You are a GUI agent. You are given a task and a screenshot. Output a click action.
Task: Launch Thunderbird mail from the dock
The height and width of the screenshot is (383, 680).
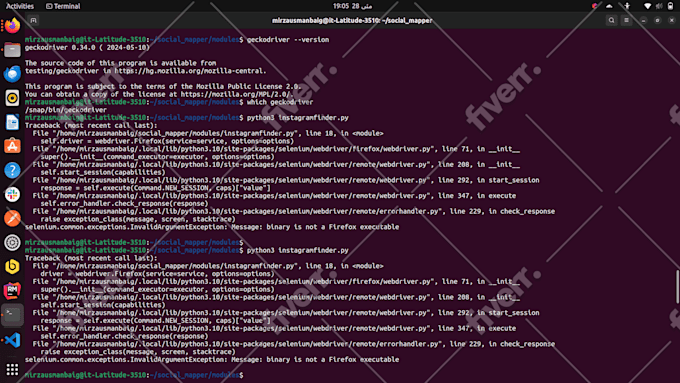click(12, 74)
